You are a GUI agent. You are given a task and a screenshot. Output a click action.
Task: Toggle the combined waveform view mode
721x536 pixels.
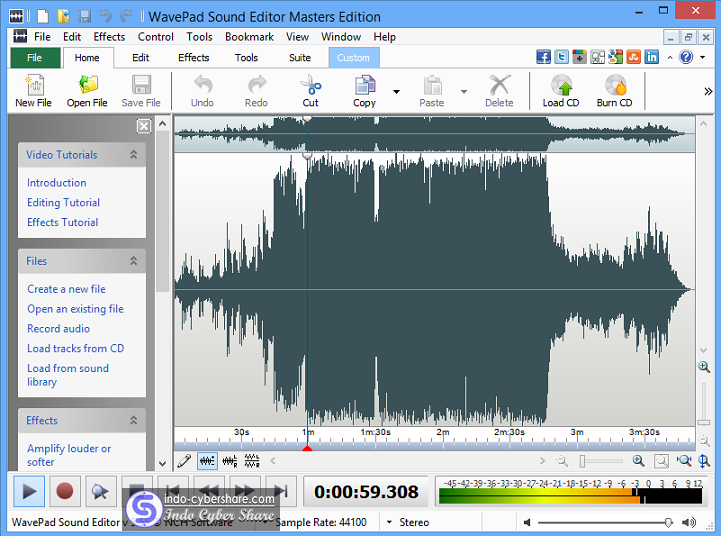tap(207, 461)
